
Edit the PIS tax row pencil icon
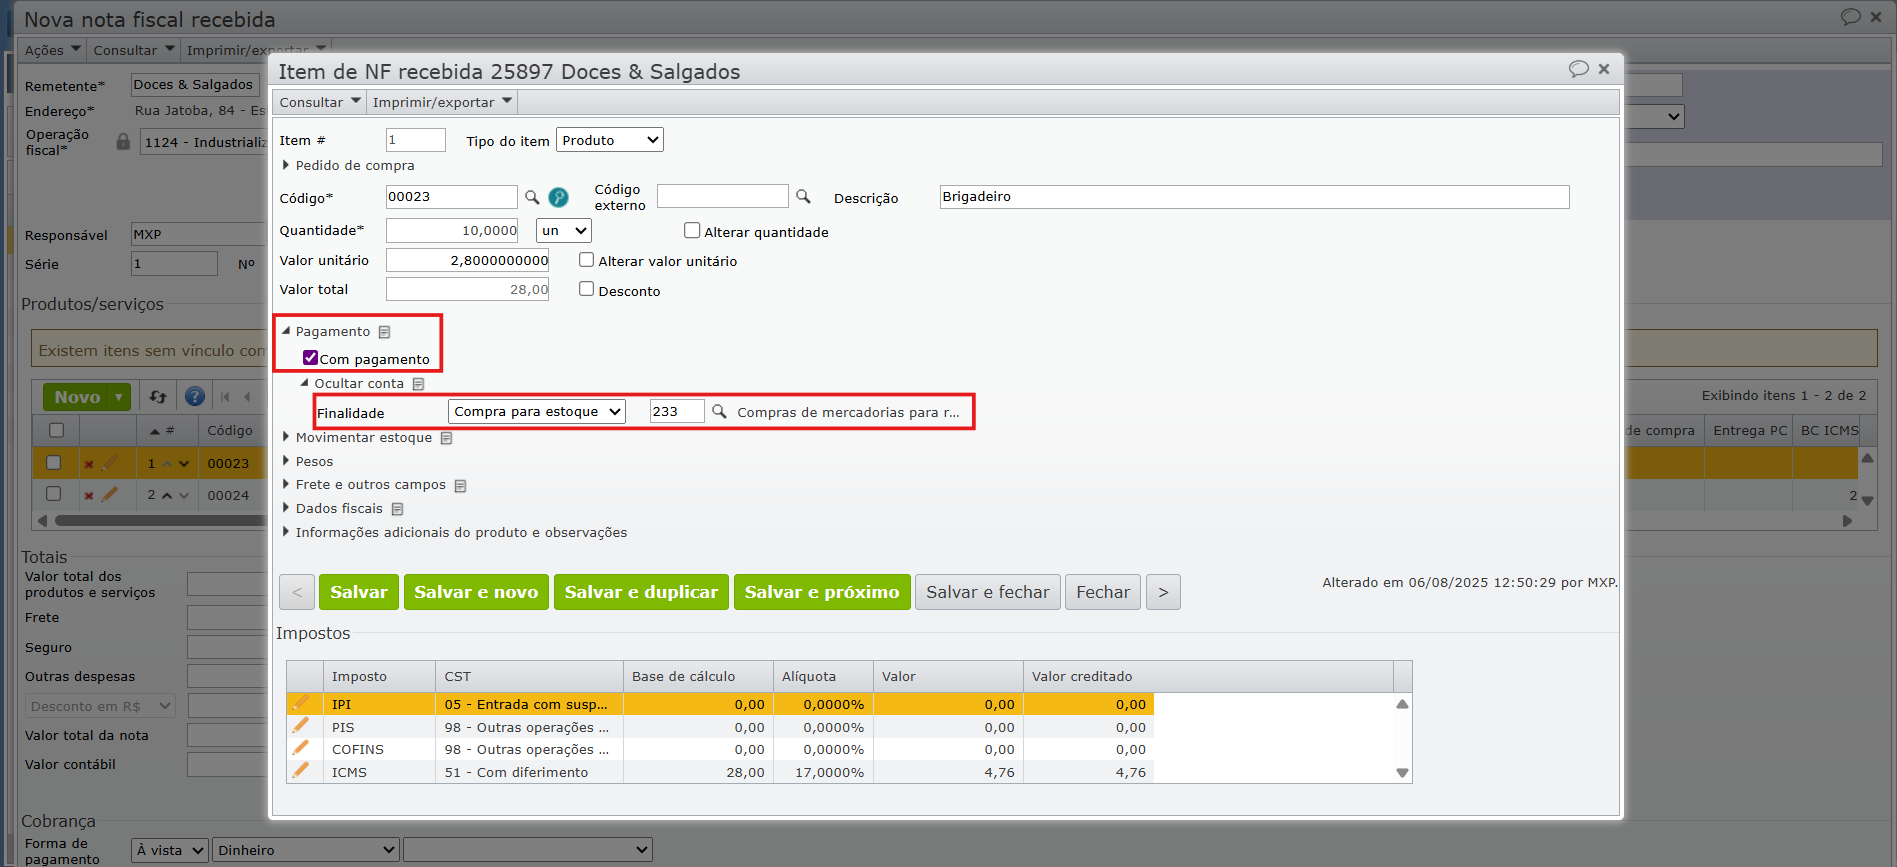[300, 726]
